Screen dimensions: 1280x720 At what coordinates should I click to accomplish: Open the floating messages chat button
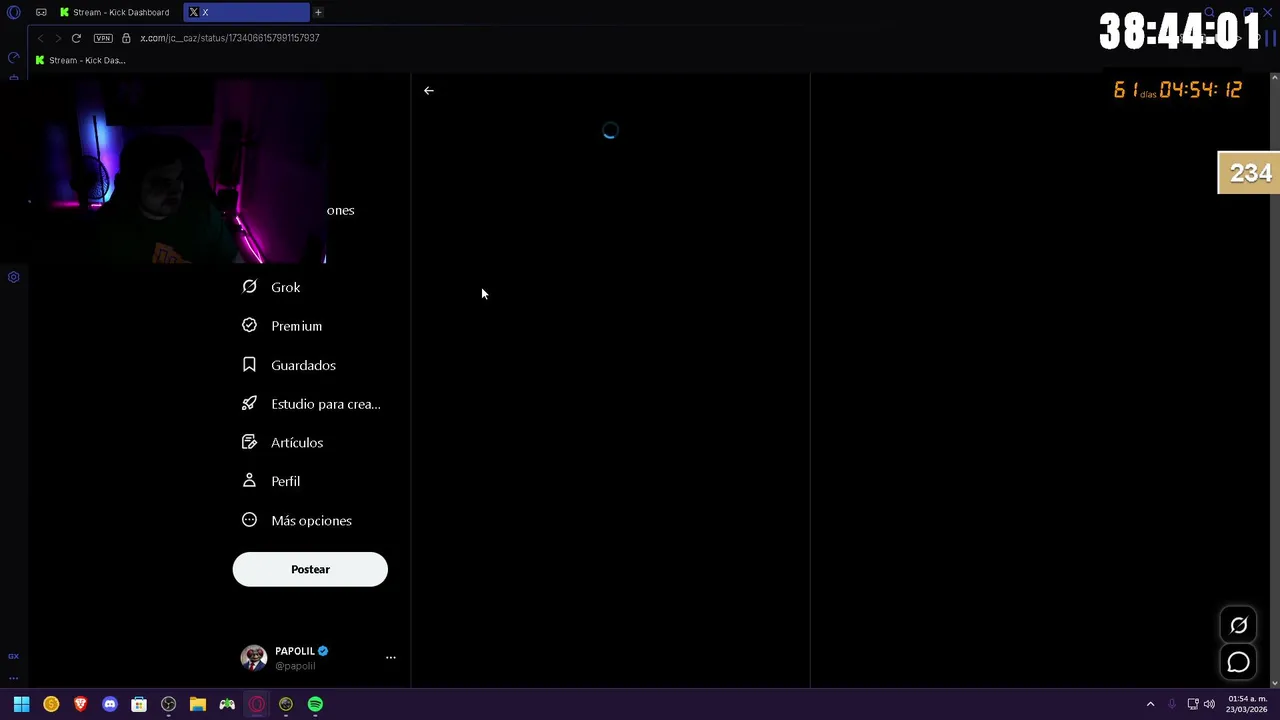pos(1238,662)
